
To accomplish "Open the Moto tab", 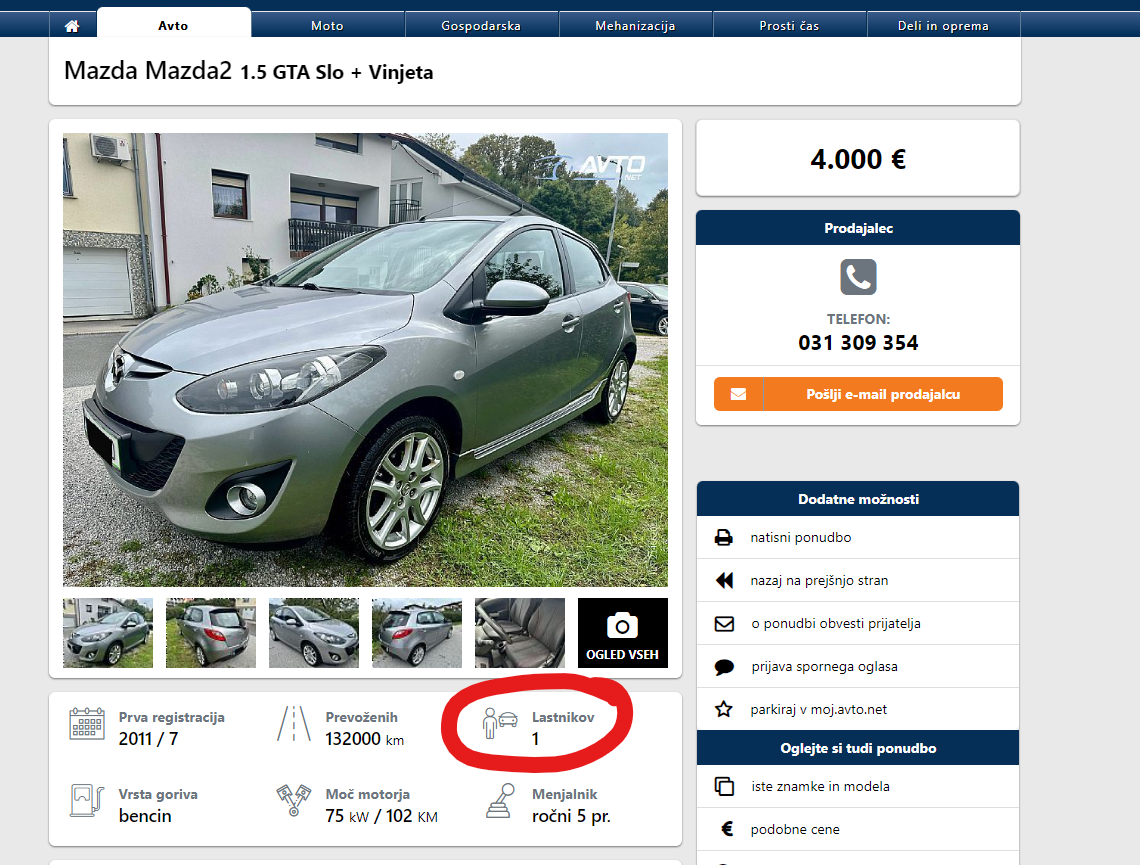I will pos(327,25).
